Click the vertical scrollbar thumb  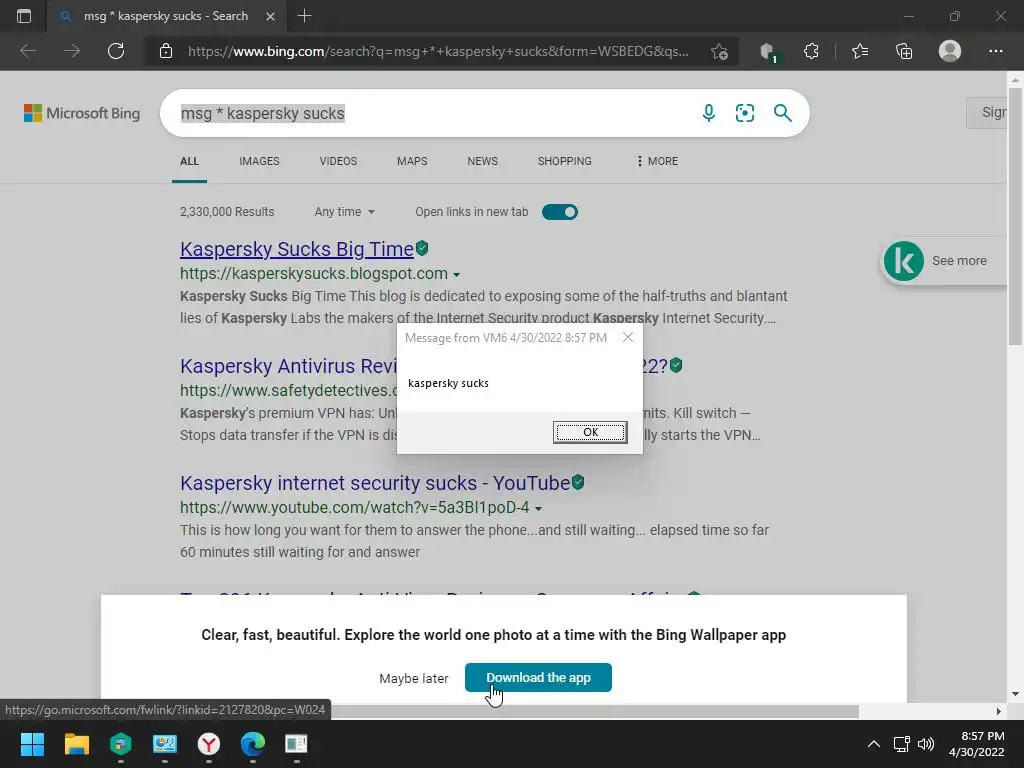coord(1015,216)
